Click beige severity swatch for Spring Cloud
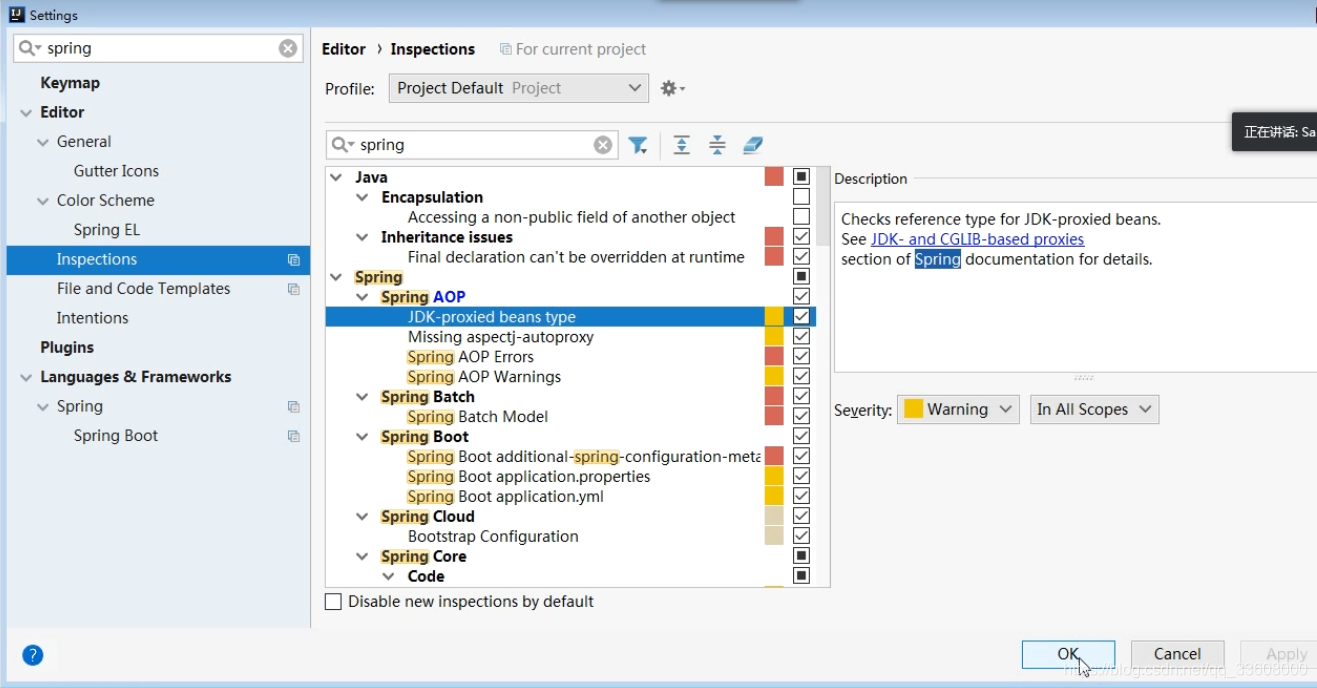This screenshot has width=1317, height=688. point(774,517)
